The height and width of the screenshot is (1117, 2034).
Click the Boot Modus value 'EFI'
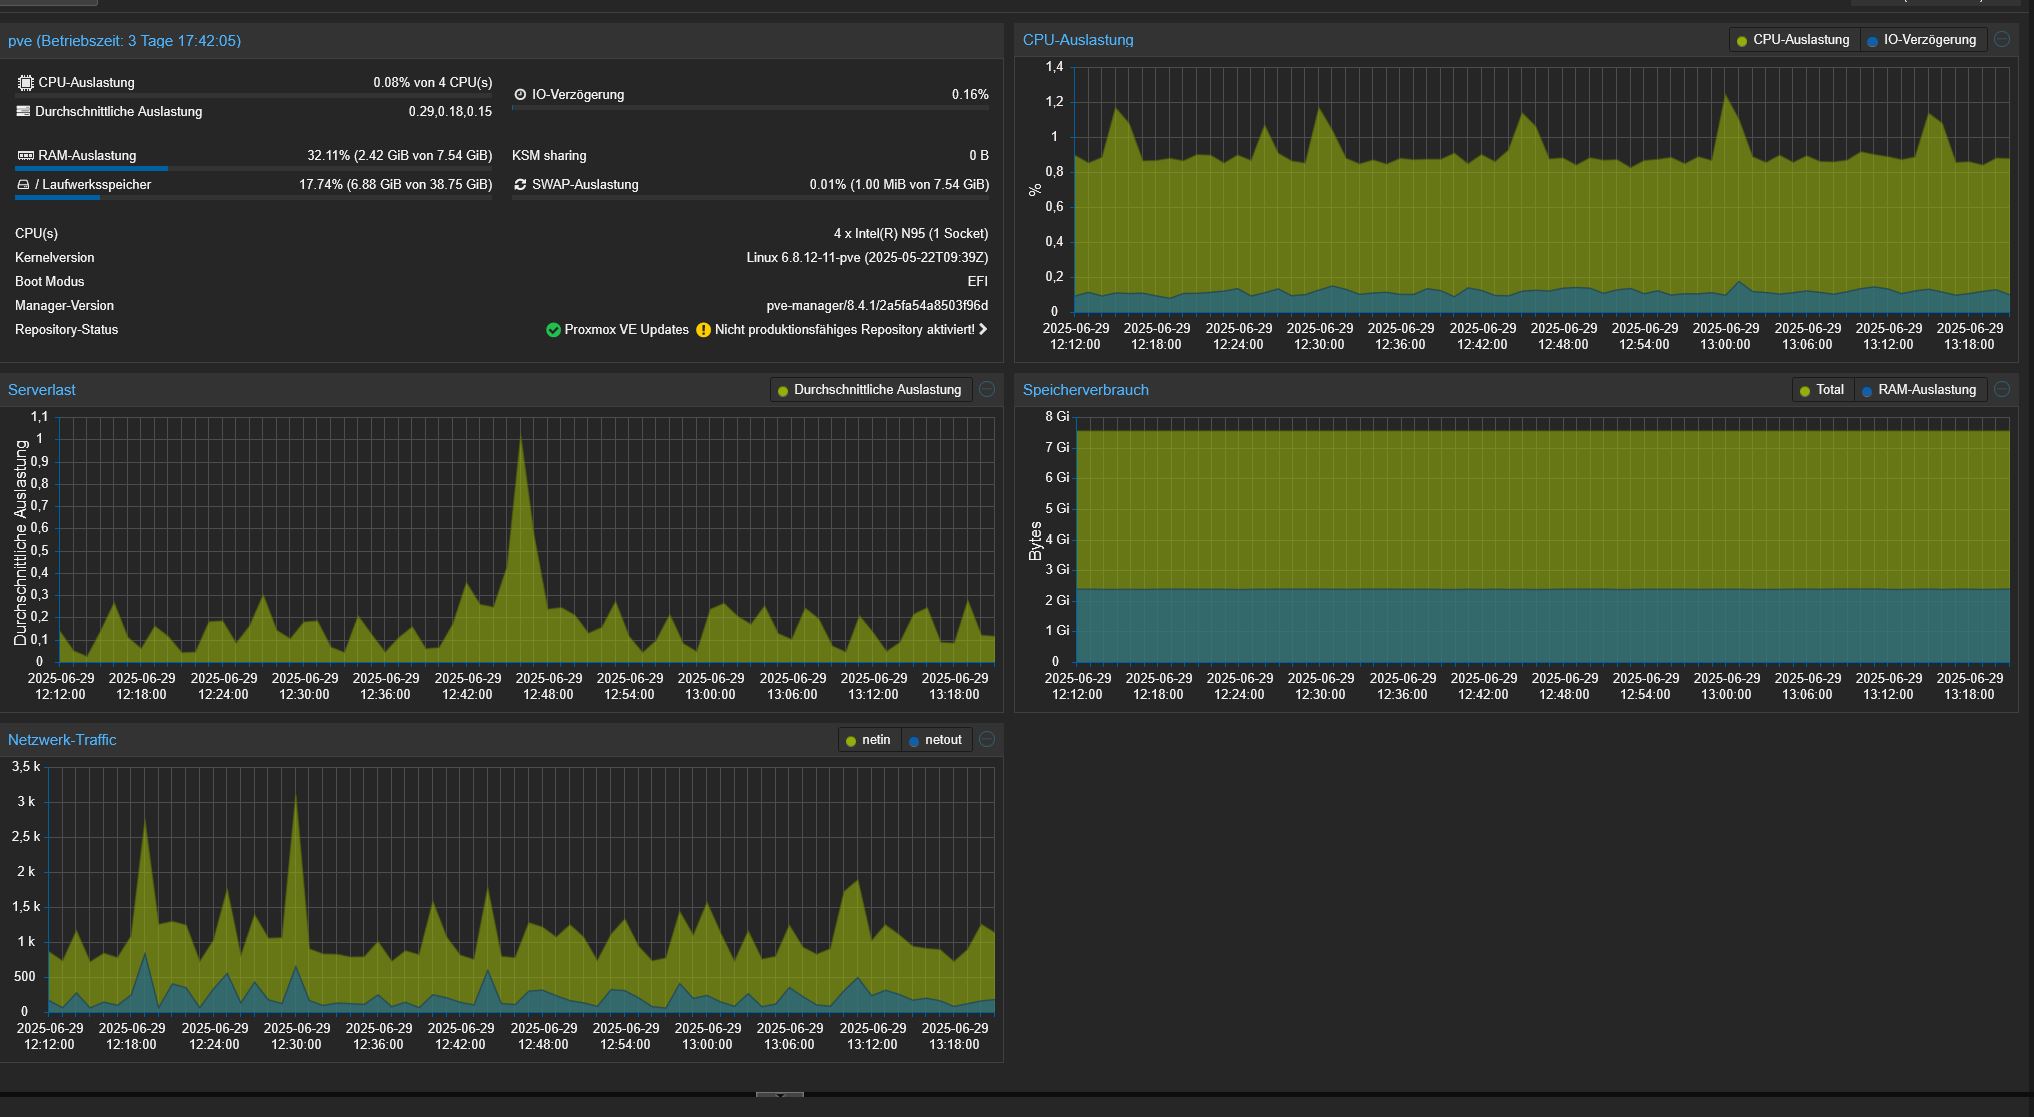point(978,282)
